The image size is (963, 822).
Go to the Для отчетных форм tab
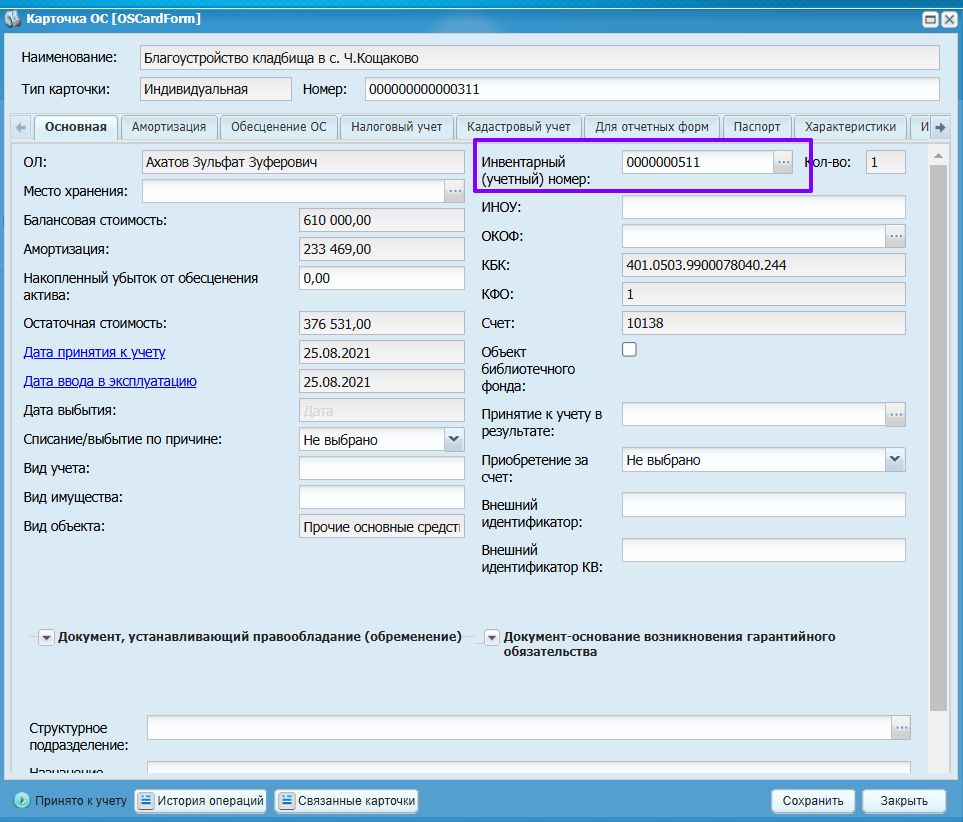point(652,127)
